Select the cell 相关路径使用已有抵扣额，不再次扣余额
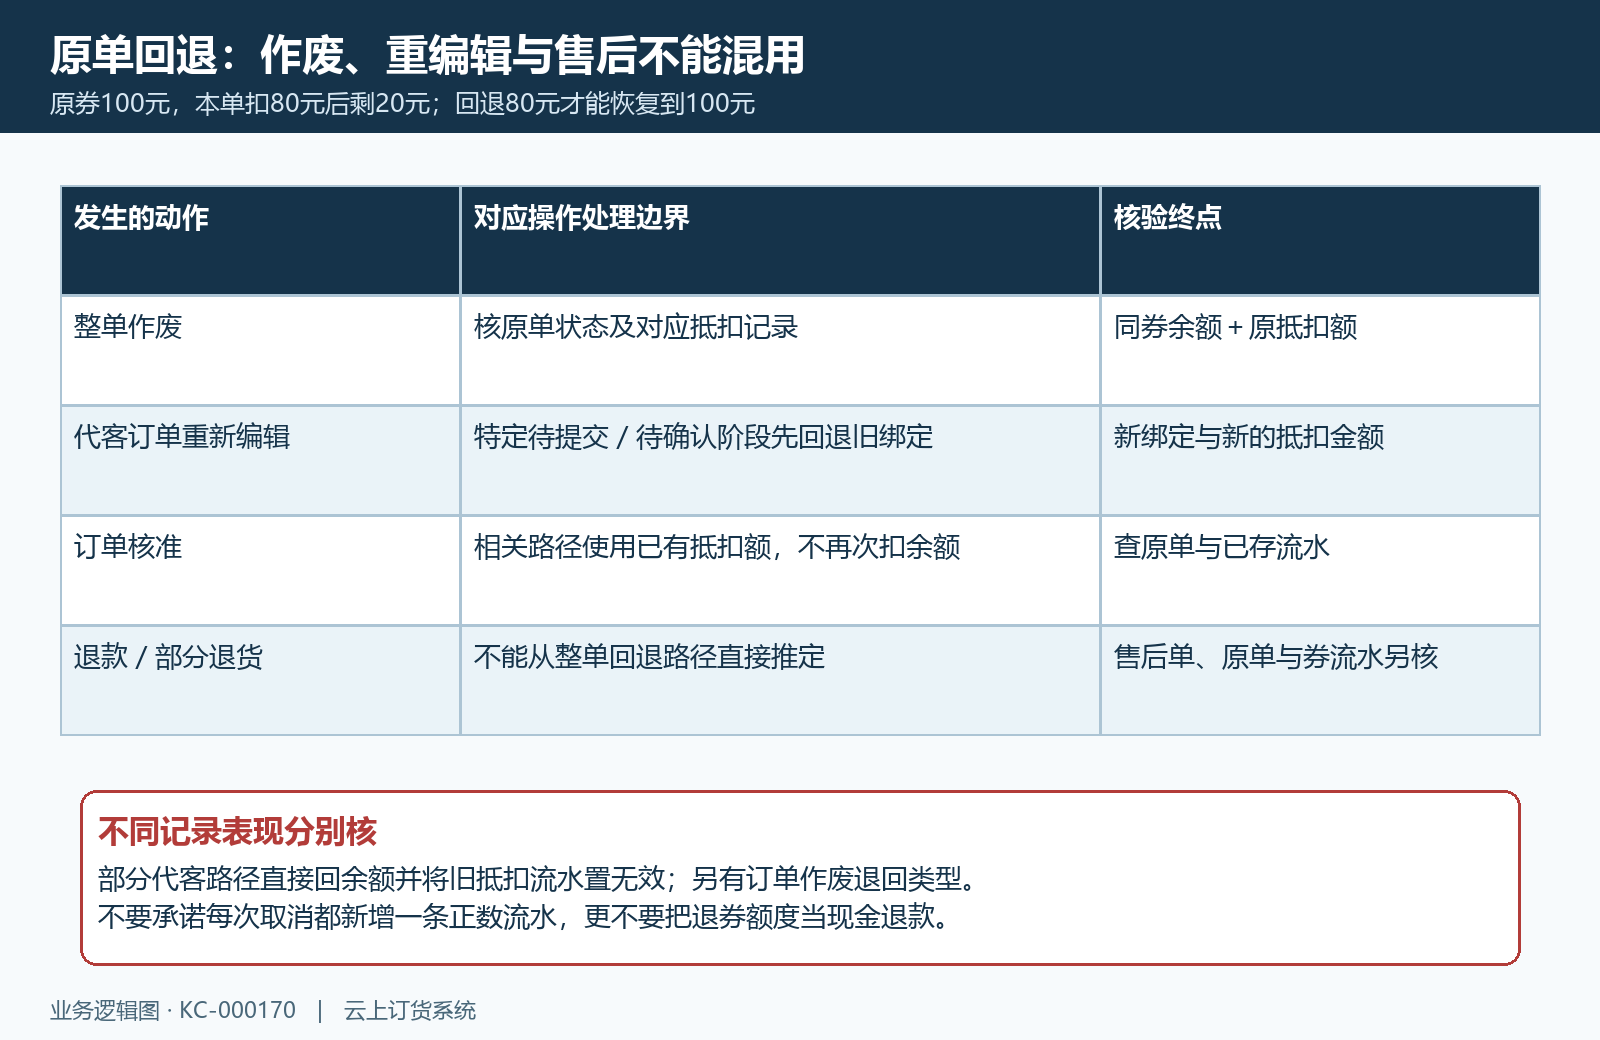The image size is (1600, 1040). pos(780,570)
